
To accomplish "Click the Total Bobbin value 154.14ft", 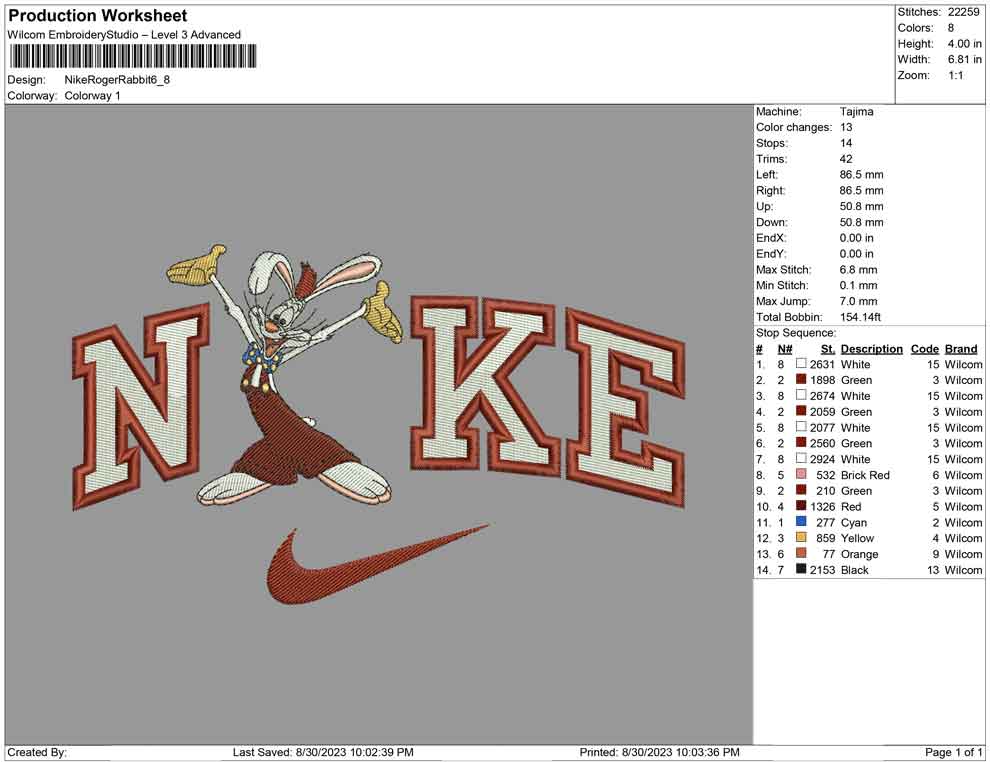I will click(x=860, y=317).
